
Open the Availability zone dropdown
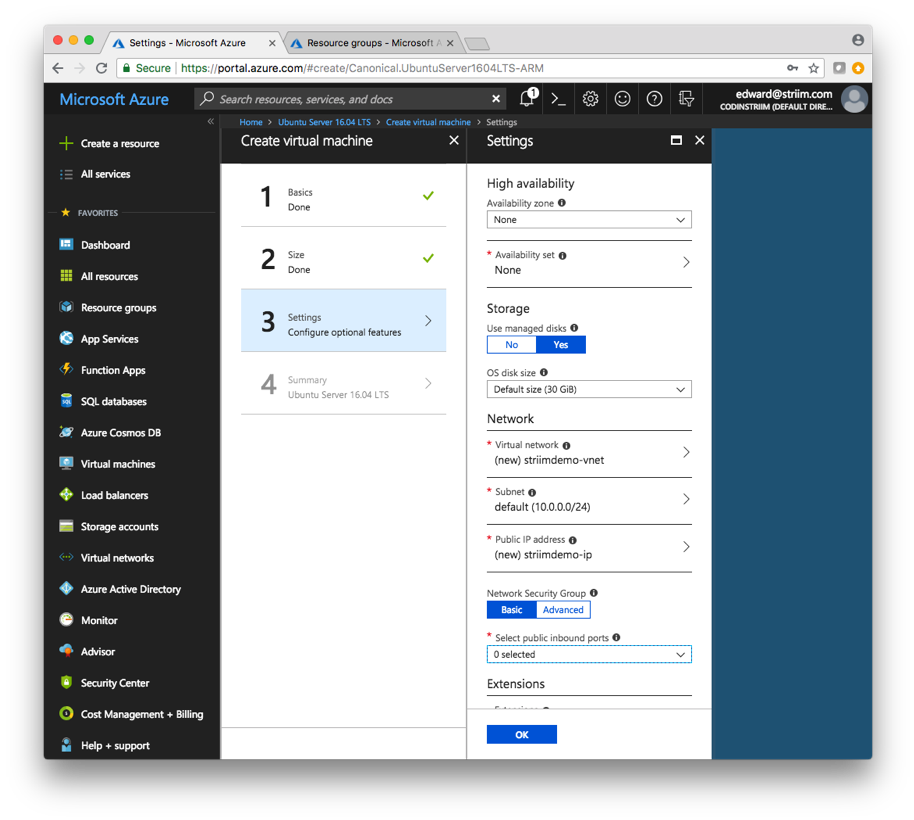[x=589, y=220]
